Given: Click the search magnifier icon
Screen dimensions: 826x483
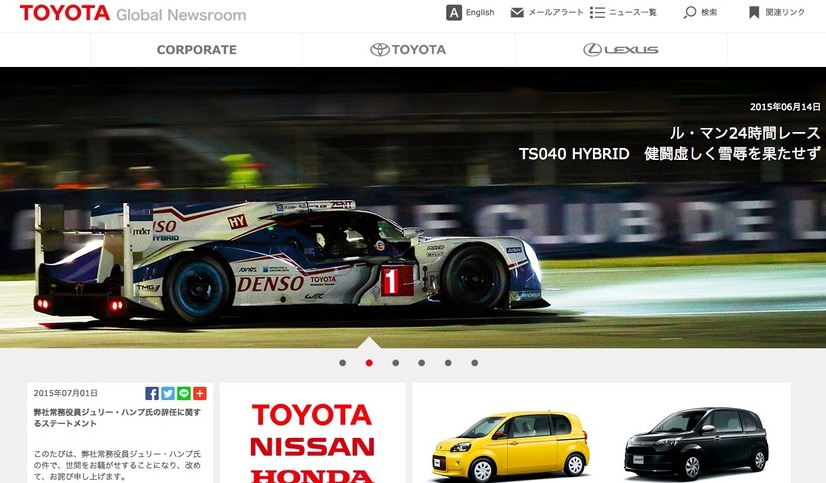Looking at the screenshot, I should [690, 12].
